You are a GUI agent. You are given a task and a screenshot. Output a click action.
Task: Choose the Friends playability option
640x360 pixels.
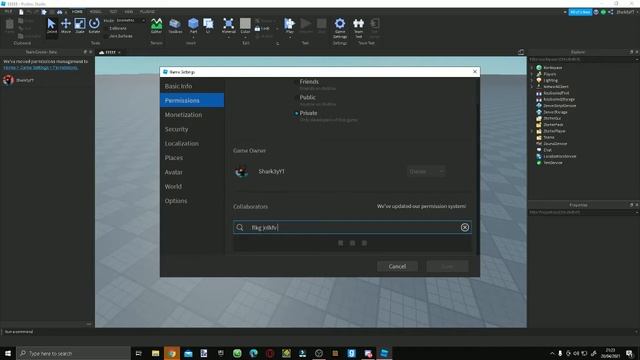pyautogui.click(x=297, y=82)
